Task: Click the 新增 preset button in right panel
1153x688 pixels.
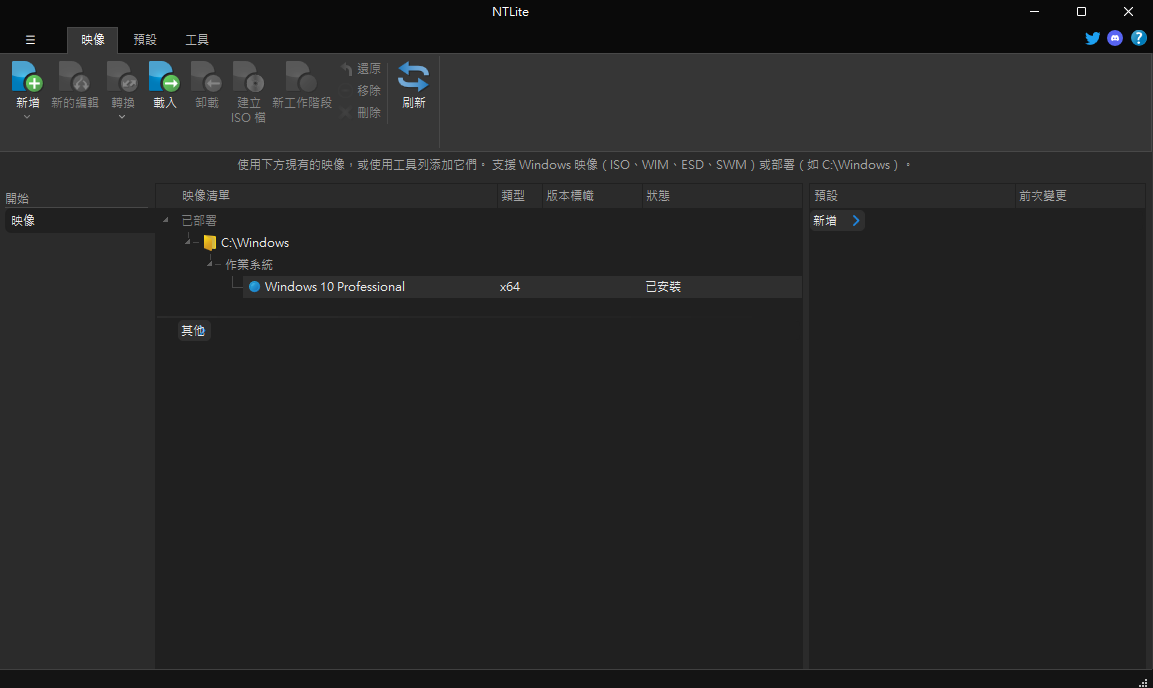Action: (x=836, y=221)
